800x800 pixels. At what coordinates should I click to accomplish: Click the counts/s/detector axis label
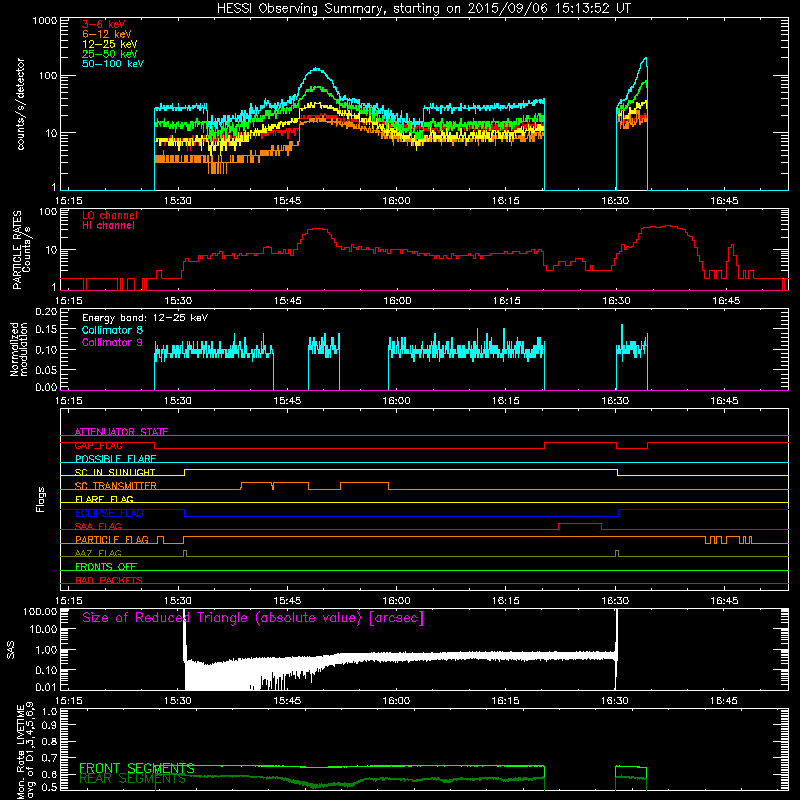(x=20, y=104)
